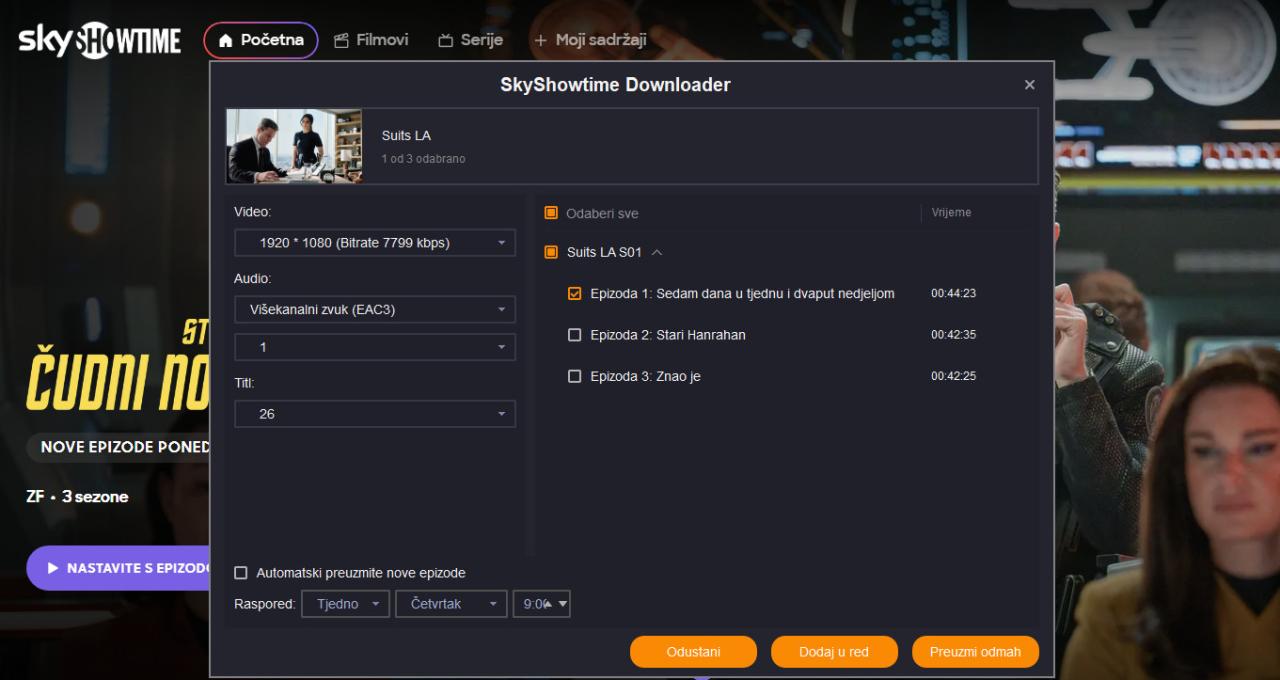
Task: Open the audio track dropdown showing 1
Action: (375, 347)
